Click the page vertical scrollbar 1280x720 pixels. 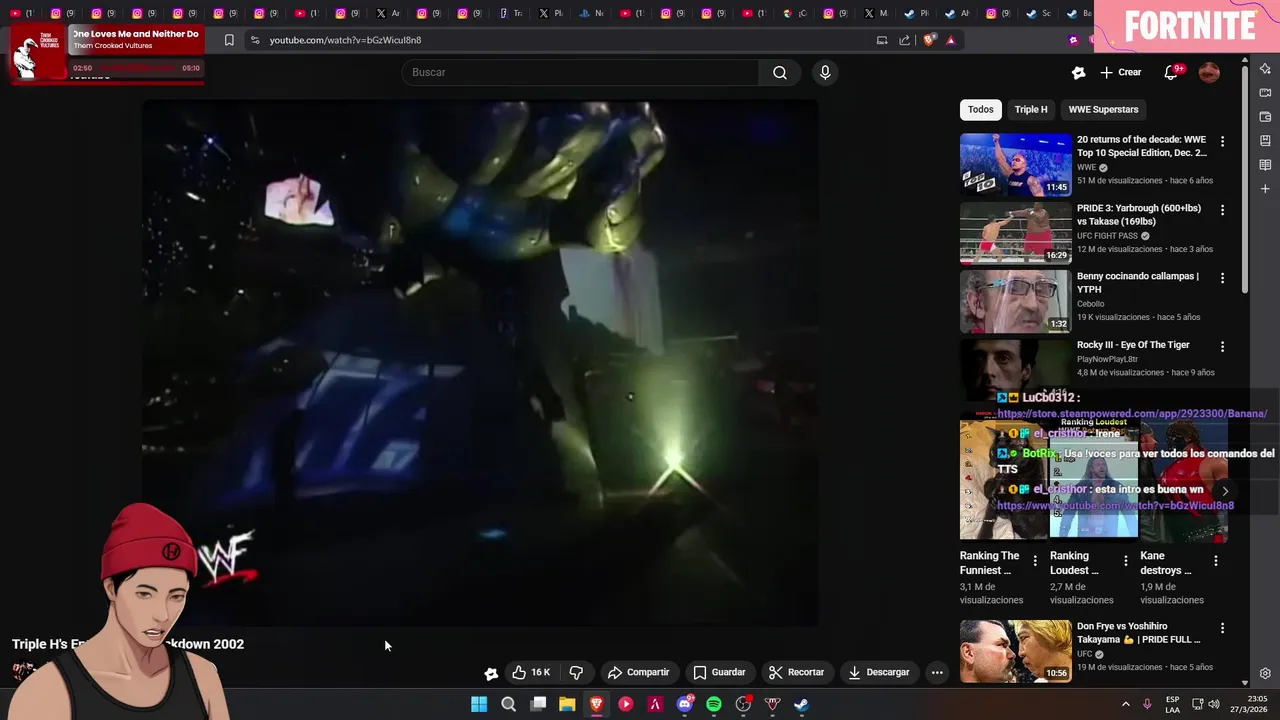[1244, 180]
